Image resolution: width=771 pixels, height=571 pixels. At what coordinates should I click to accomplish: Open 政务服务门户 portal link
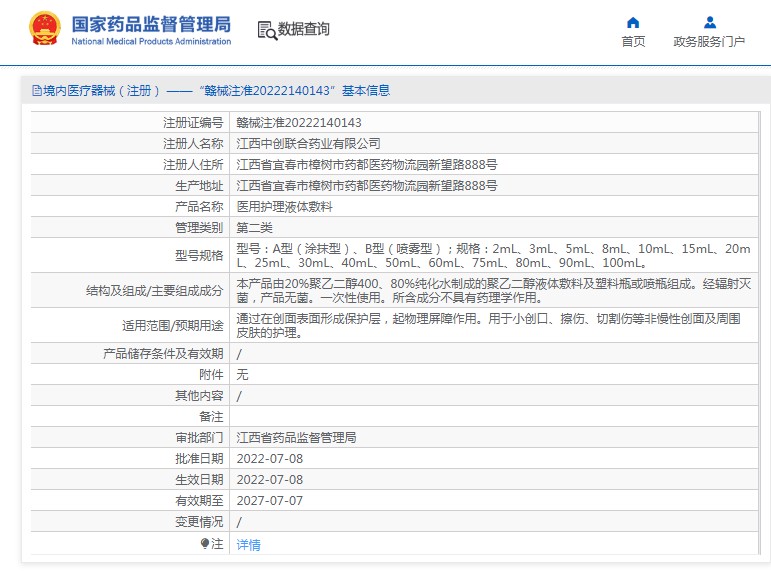[x=709, y=41]
